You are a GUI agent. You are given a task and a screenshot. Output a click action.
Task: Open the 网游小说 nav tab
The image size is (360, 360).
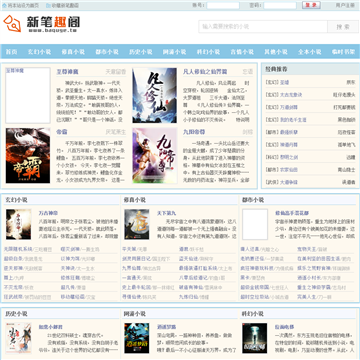pyautogui.click(x=174, y=52)
